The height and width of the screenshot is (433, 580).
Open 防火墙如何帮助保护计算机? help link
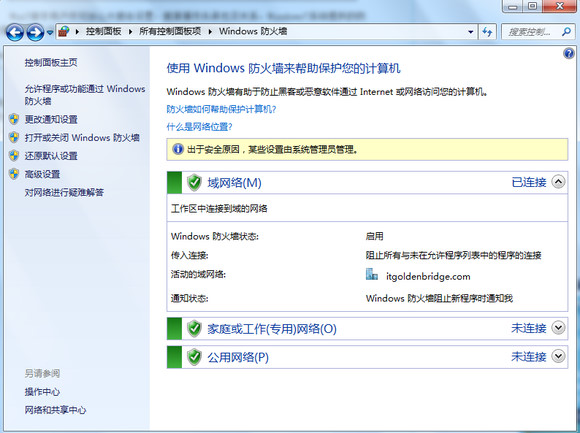(221, 109)
